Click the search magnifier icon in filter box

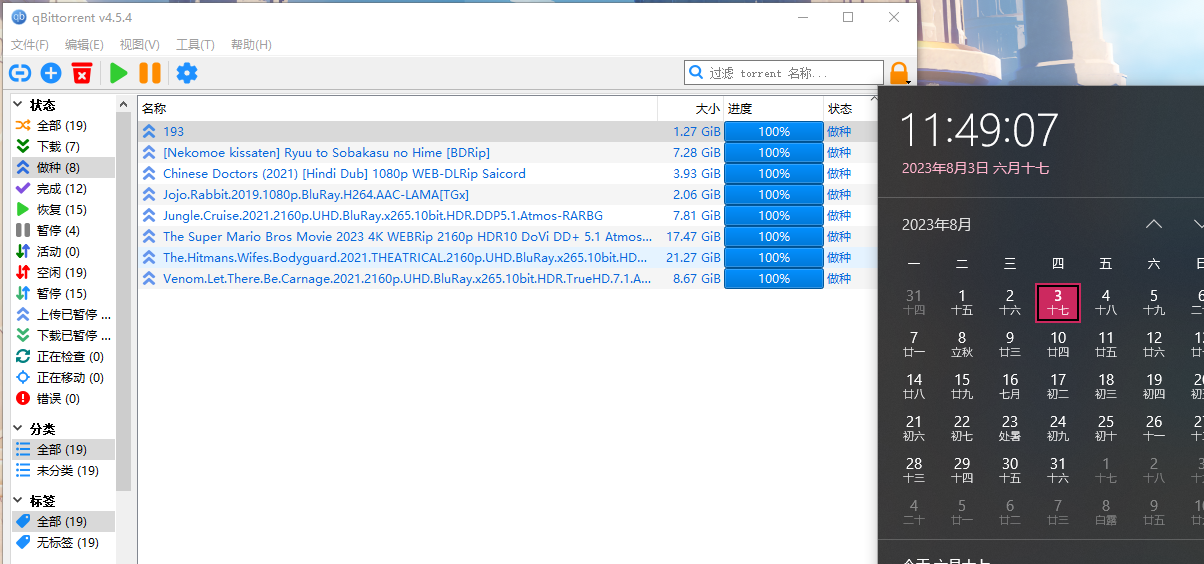point(696,72)
